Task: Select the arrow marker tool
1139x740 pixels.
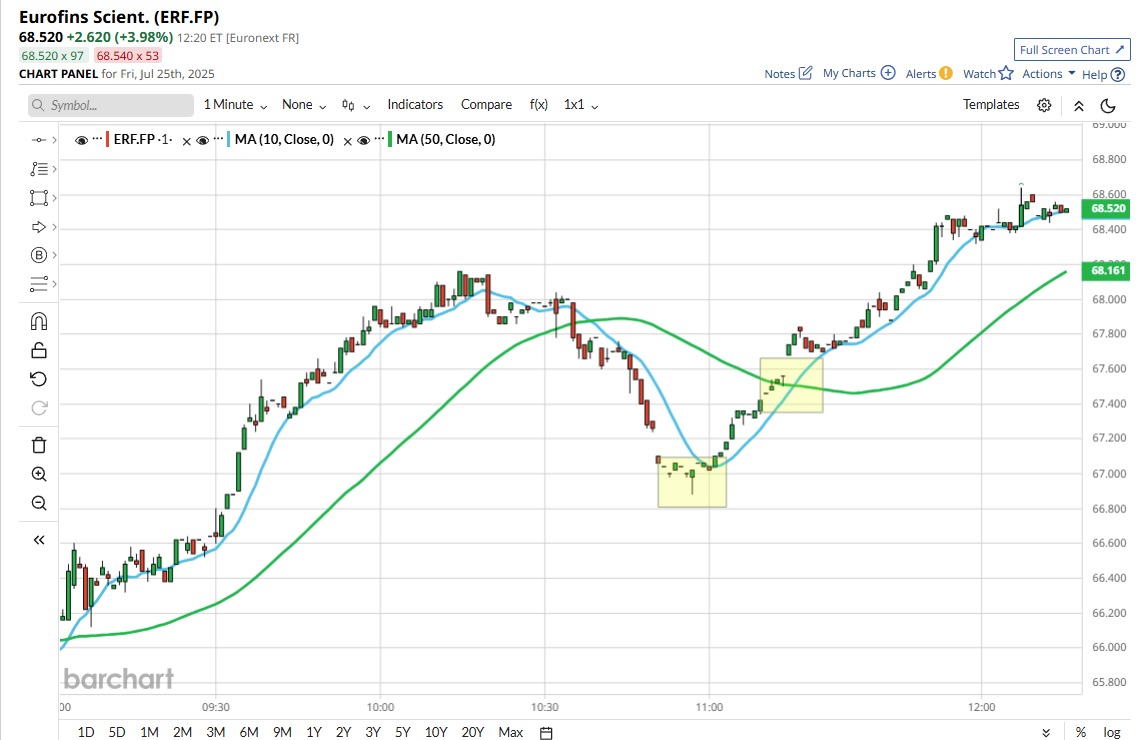Action: coord(38,227)
